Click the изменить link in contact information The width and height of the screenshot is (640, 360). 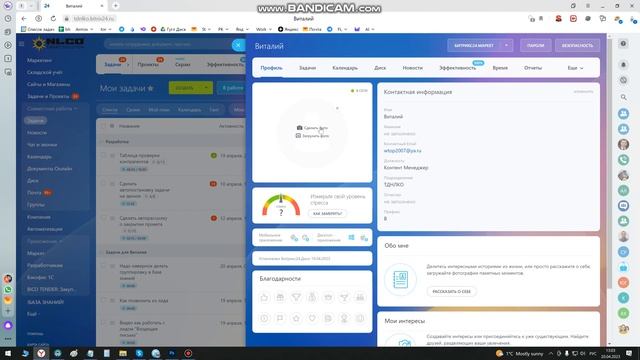583,91
